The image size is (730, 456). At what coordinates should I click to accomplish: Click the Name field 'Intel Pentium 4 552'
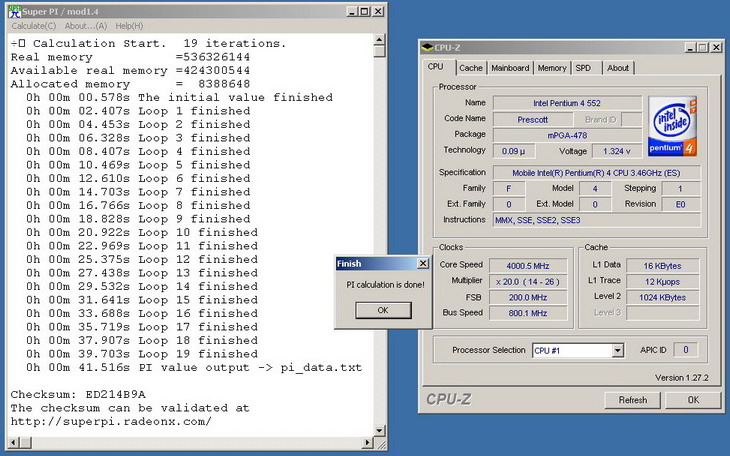pyautogui.click(x=567, y=103)
